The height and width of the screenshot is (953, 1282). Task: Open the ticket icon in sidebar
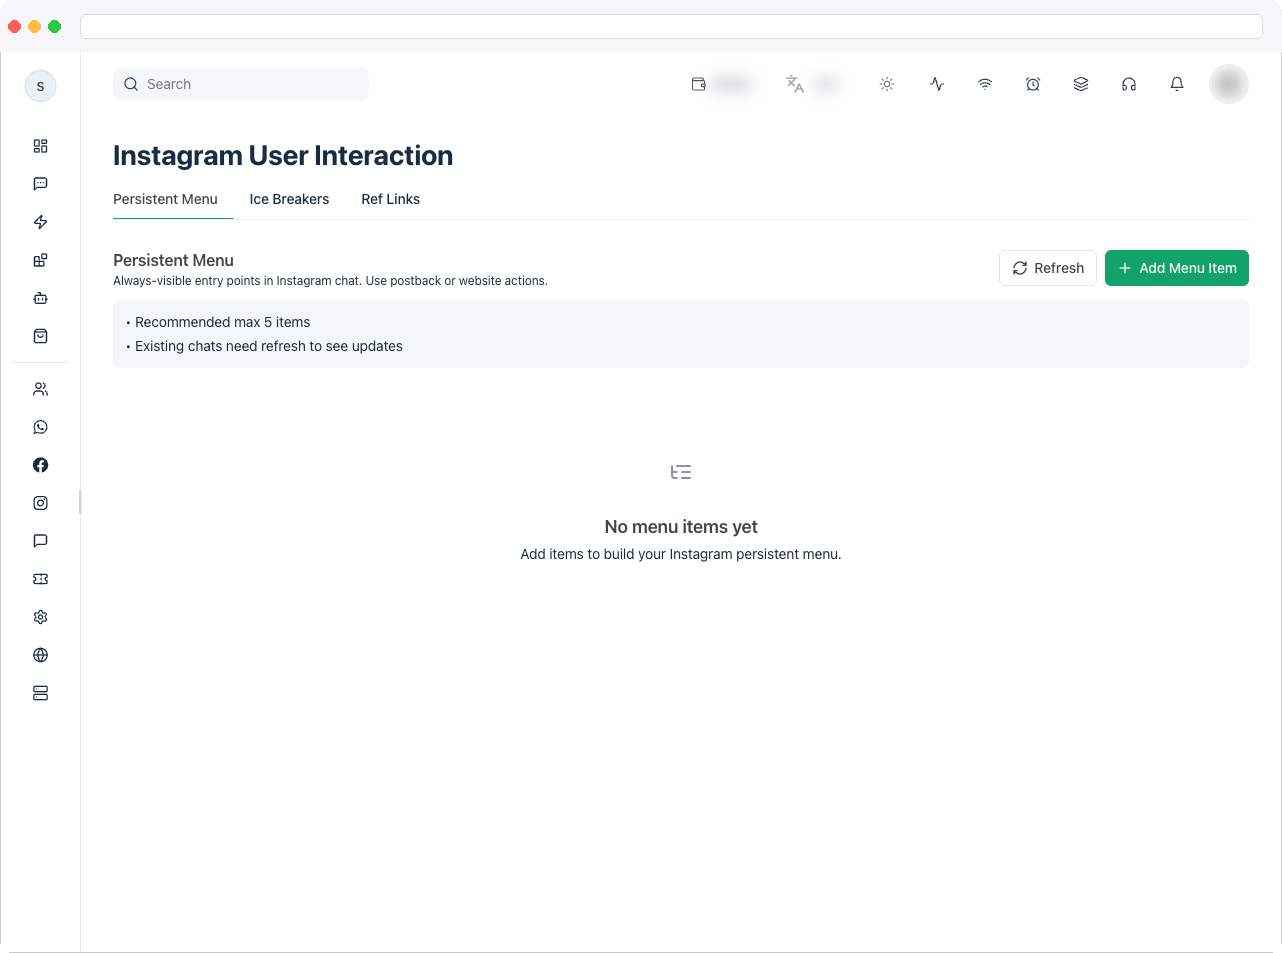click(x=40, y=579)
